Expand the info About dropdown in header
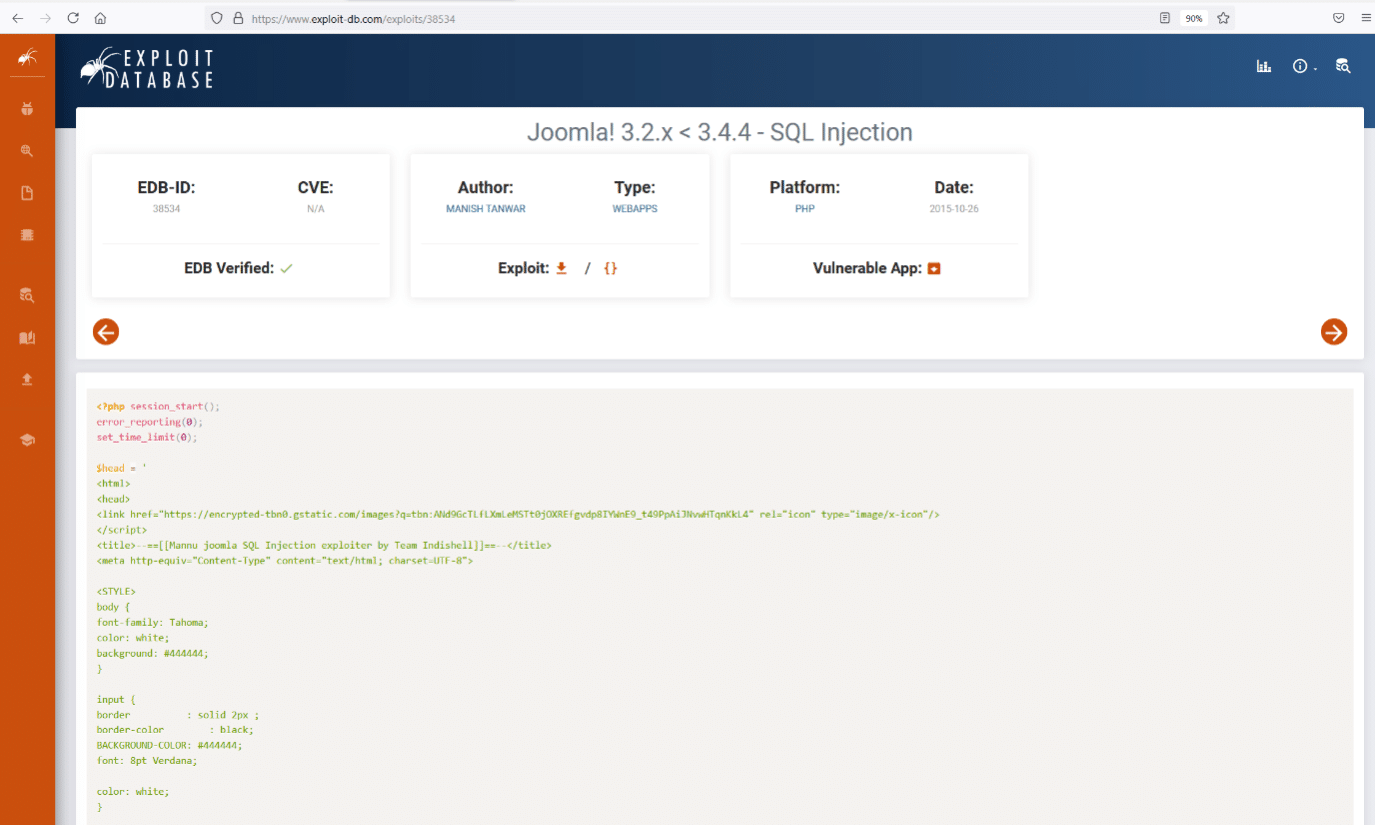Viewport: 1375px width, 825px height. tap(1303, 66)
